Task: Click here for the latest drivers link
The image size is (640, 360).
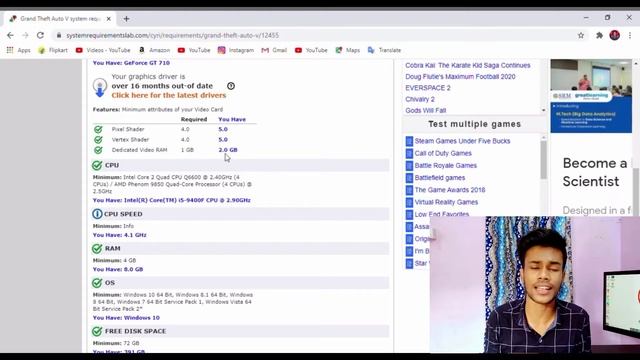Action: coord(169,95)
